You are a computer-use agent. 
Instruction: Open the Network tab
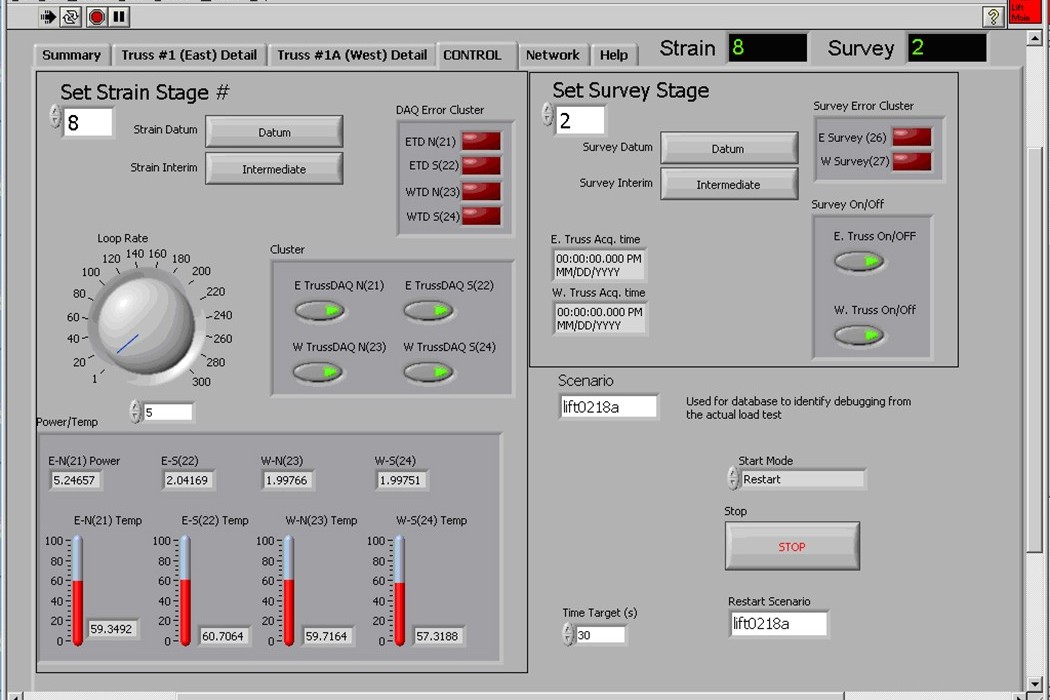(552, 55)
